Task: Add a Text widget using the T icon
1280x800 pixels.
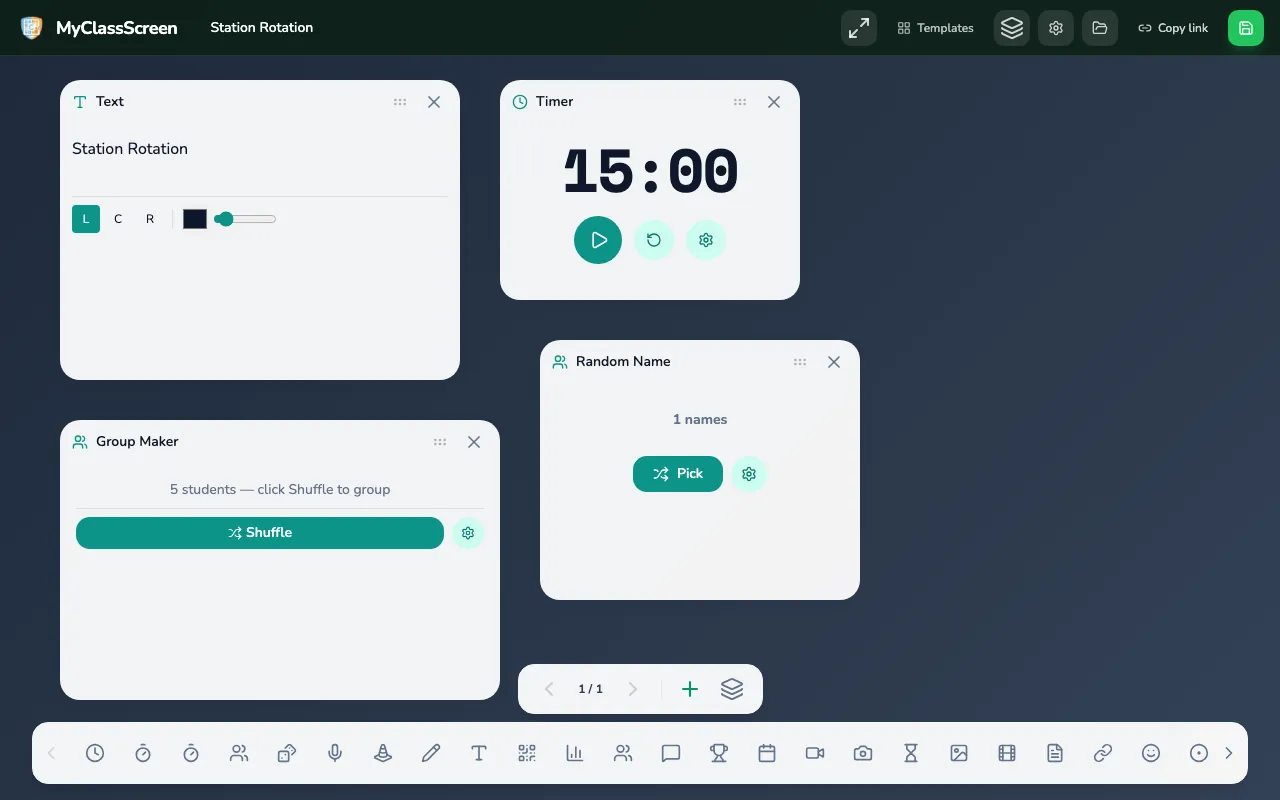Action: coord(479,753)
